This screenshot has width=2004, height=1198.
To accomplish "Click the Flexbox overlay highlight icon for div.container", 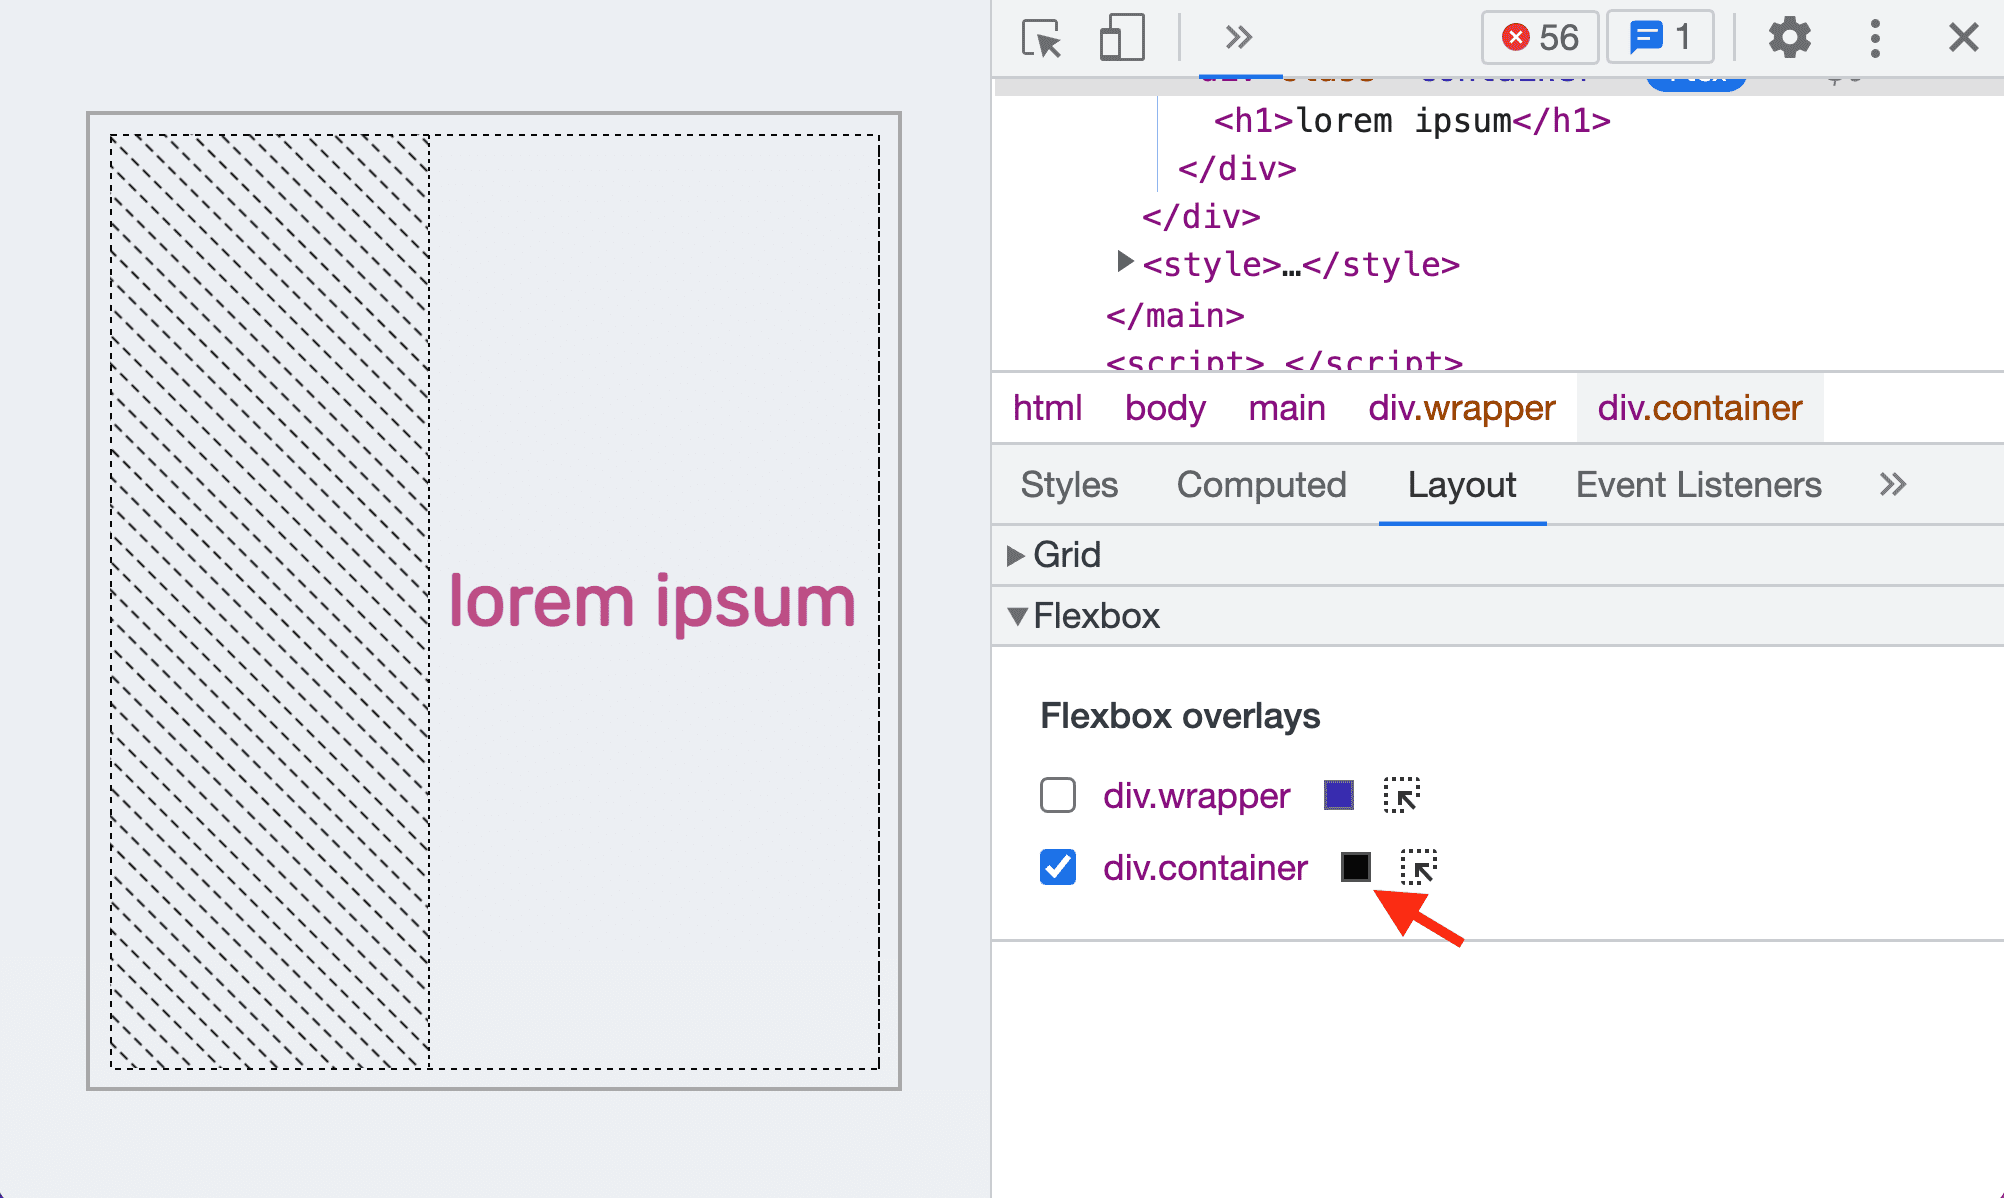I will (1418, 867).
